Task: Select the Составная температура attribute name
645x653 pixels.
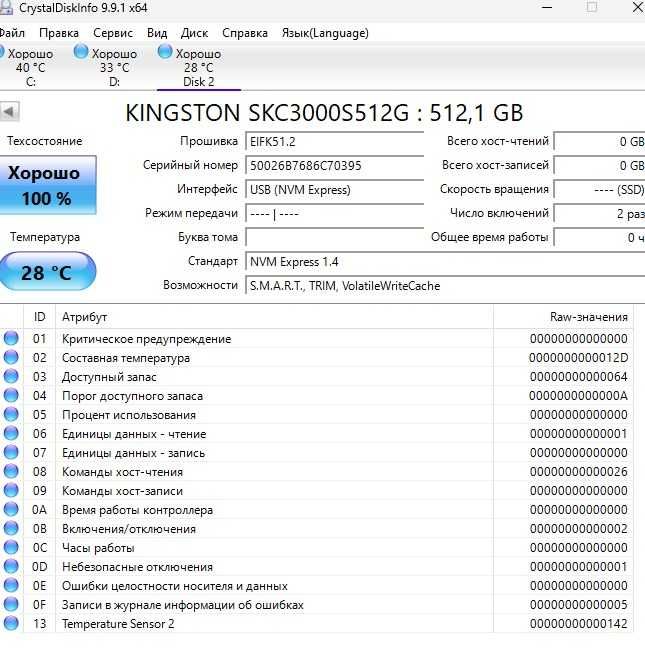Action: tap(126, 358)
